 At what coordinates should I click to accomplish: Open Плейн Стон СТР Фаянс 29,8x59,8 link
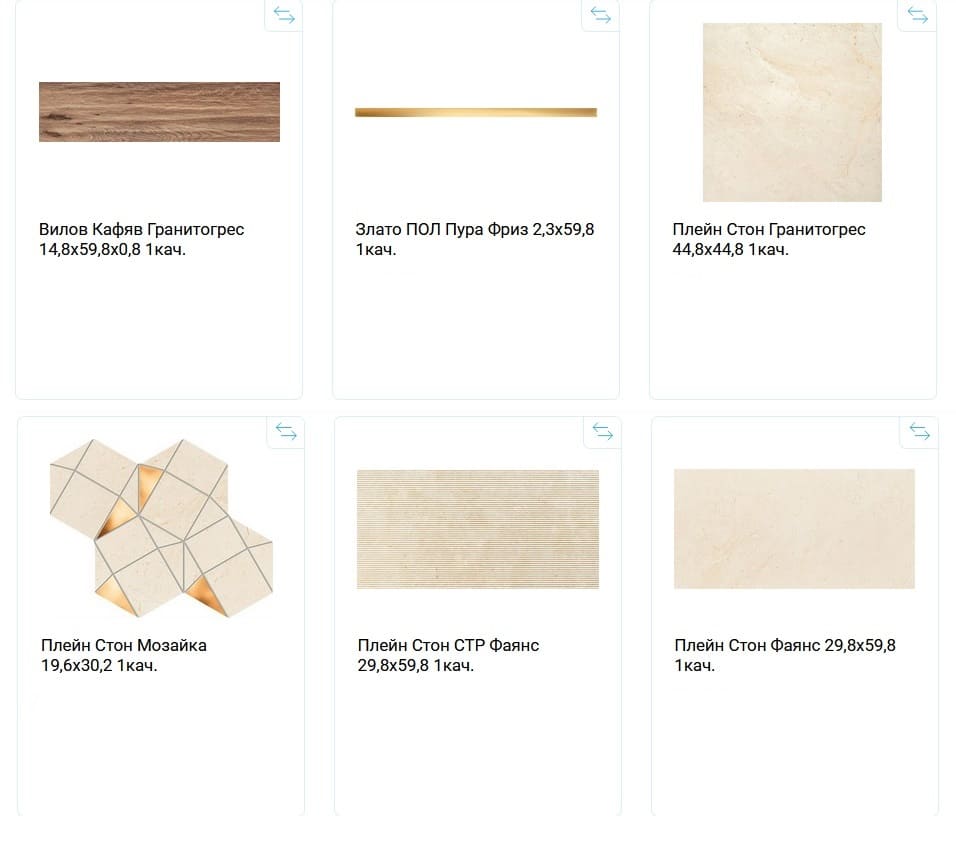pyautogui.click(x=448, y=655)
